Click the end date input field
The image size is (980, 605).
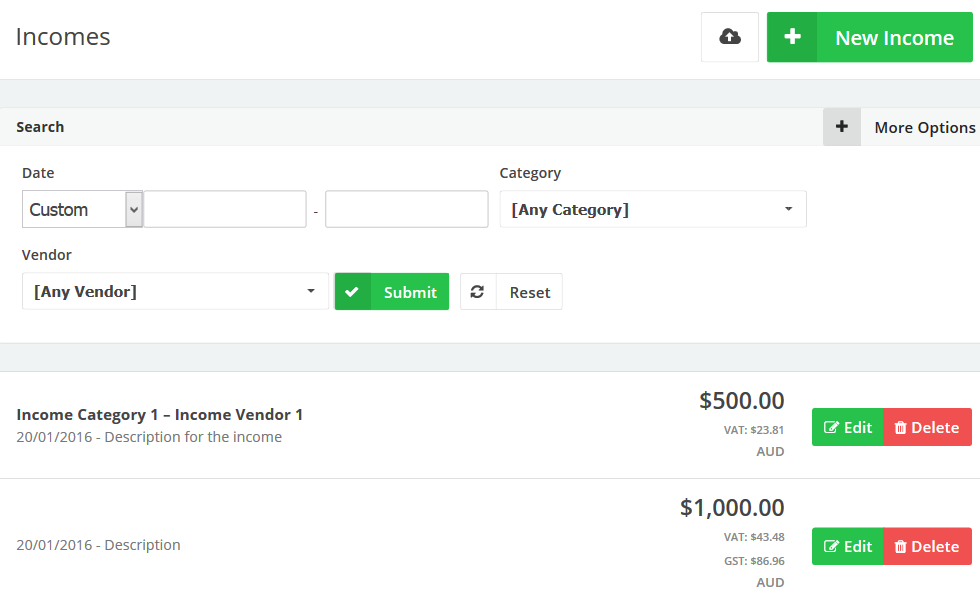tap(406, 210)
